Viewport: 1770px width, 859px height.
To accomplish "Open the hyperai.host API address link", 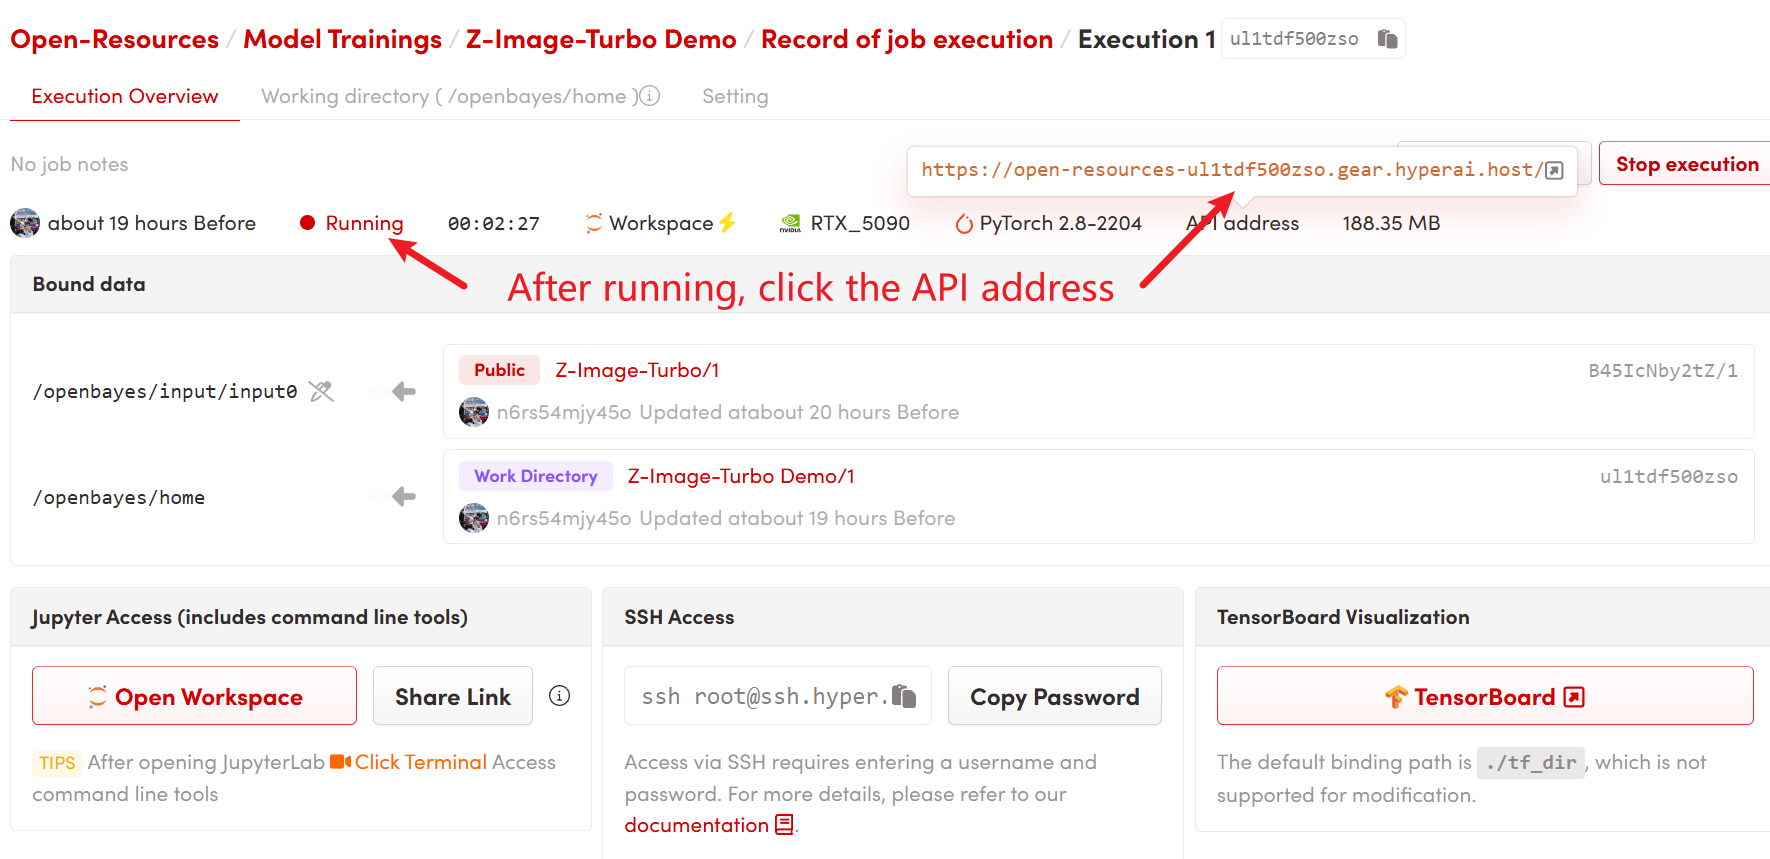I will pyautogui.click(x=1230, y=170).
